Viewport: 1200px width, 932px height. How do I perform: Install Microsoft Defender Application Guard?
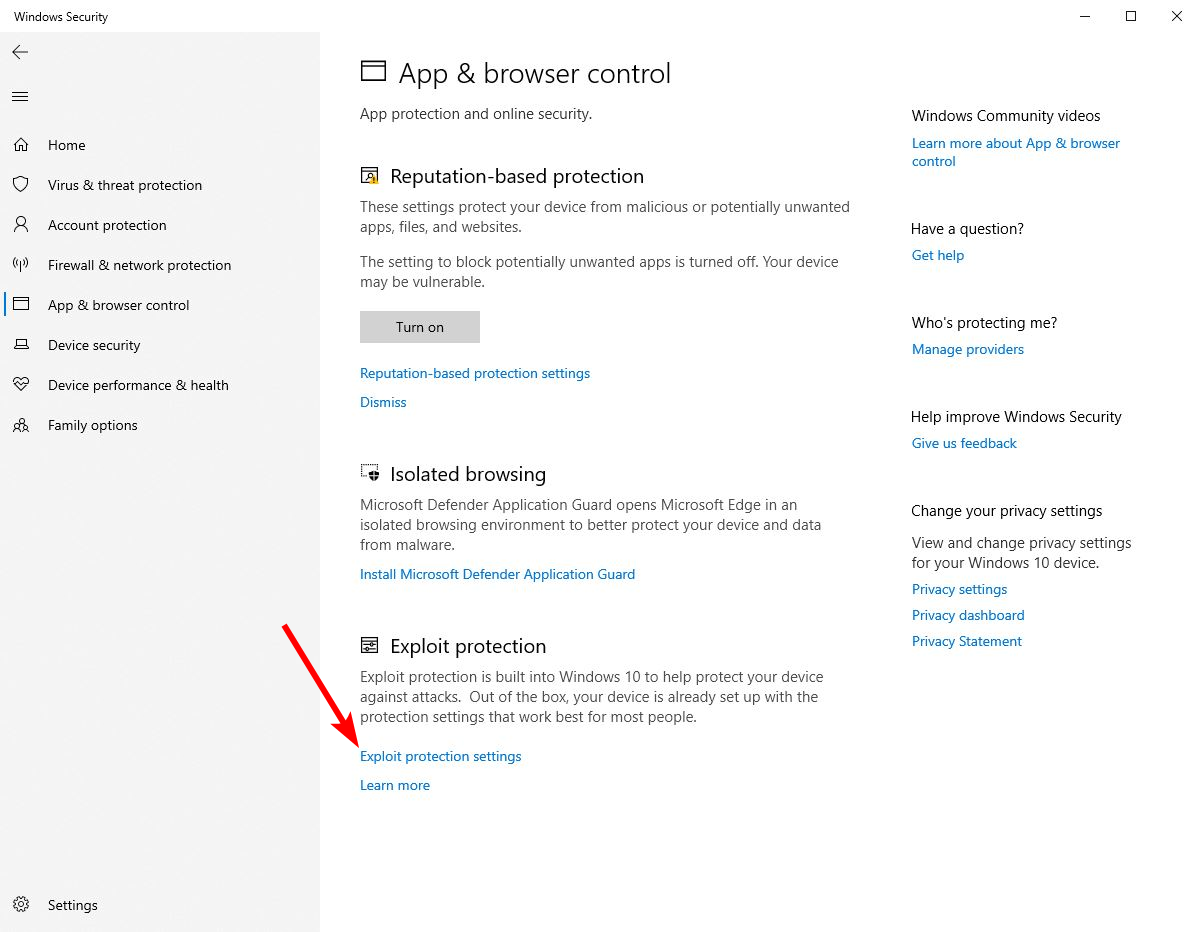point(497,574)
